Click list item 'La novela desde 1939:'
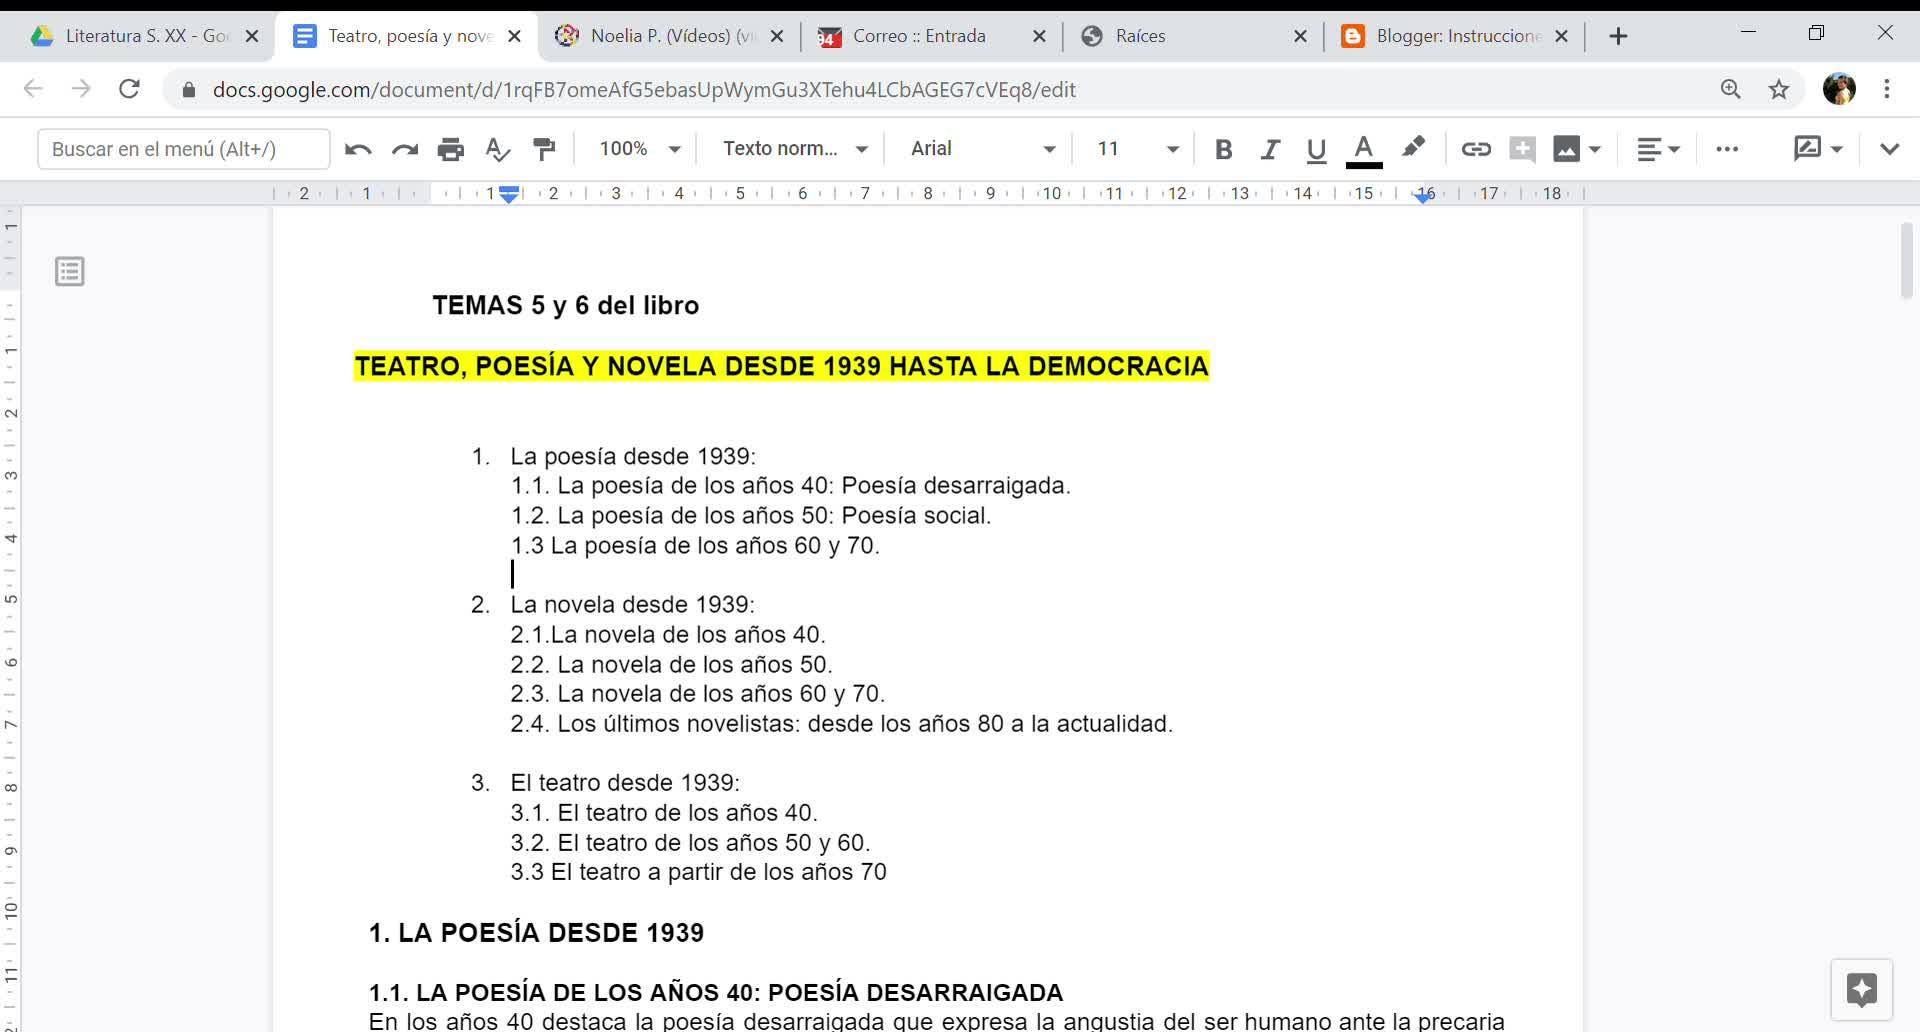 (x=632, y=605)
